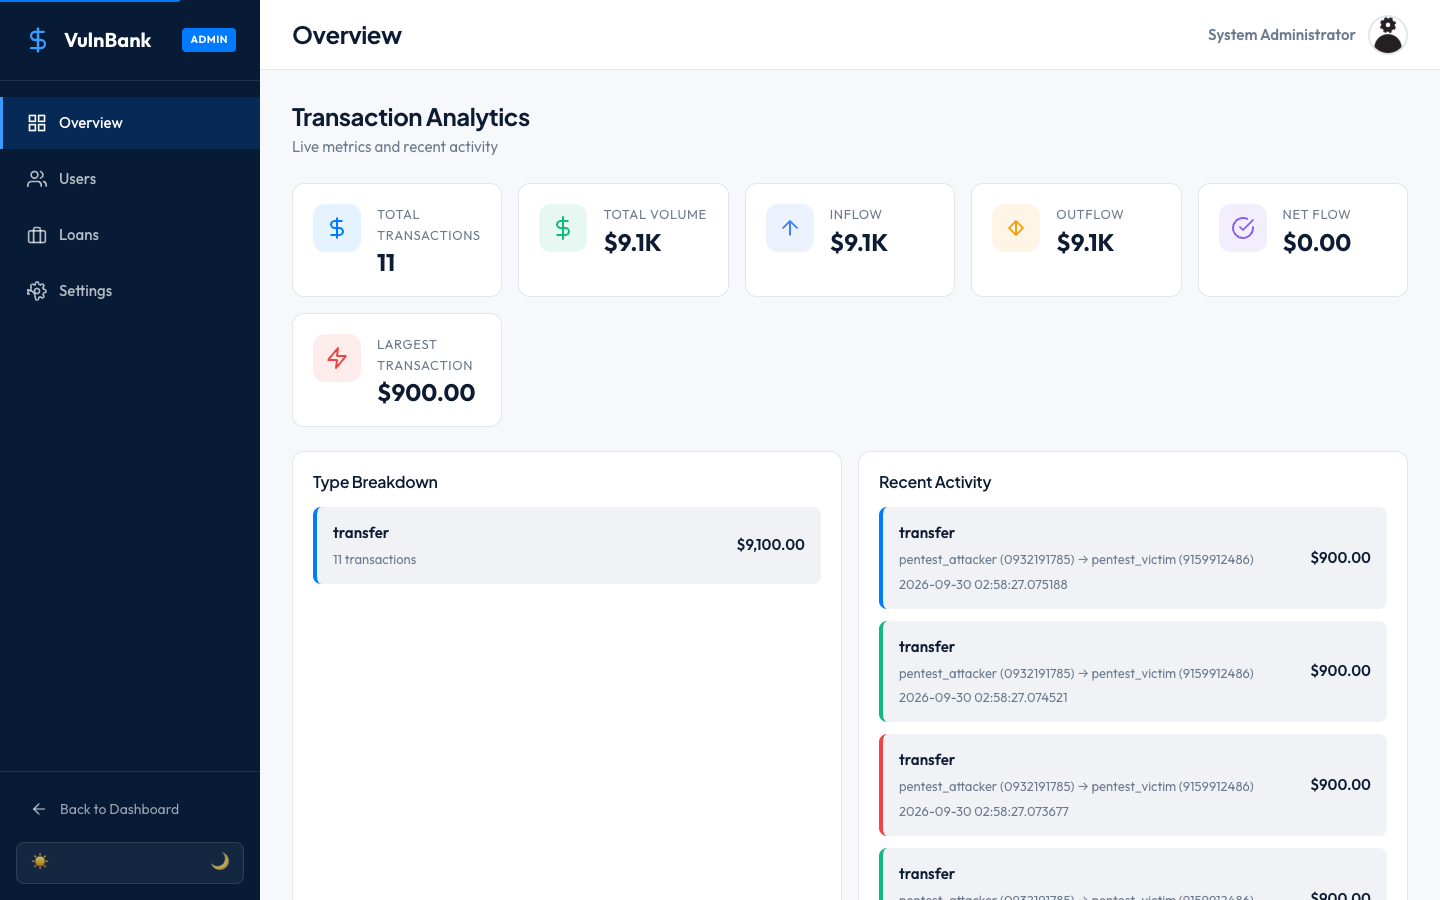The width and height of the screenshot is (1440, 900).
Task: Click the orange diamond icon in the Outflow card
Action: click(1016, 228)
